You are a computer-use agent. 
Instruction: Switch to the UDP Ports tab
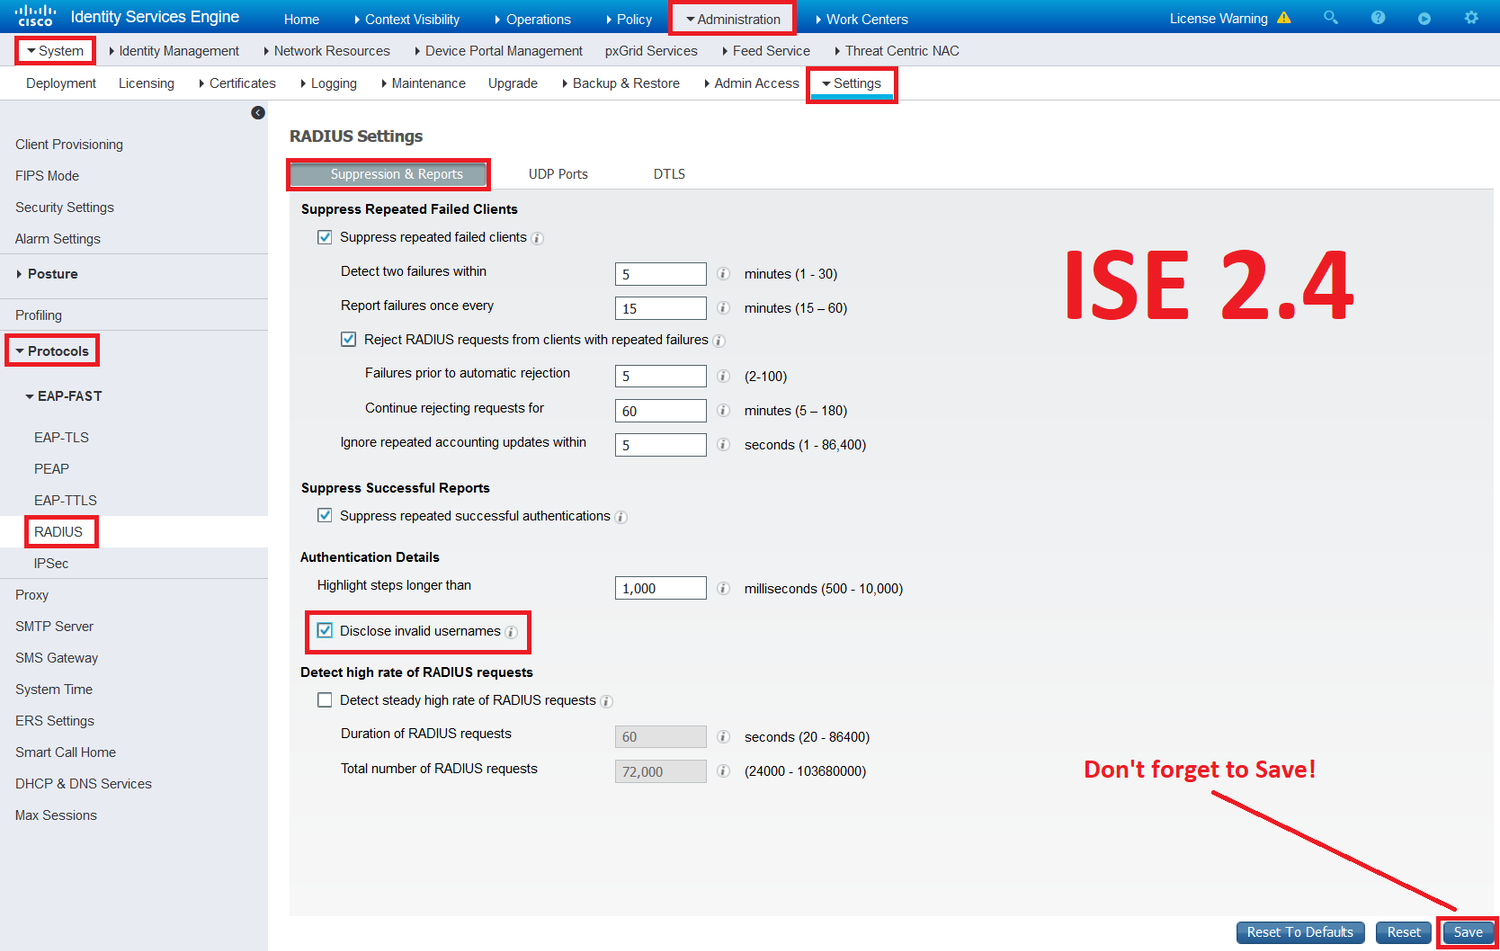click(558, 173)
